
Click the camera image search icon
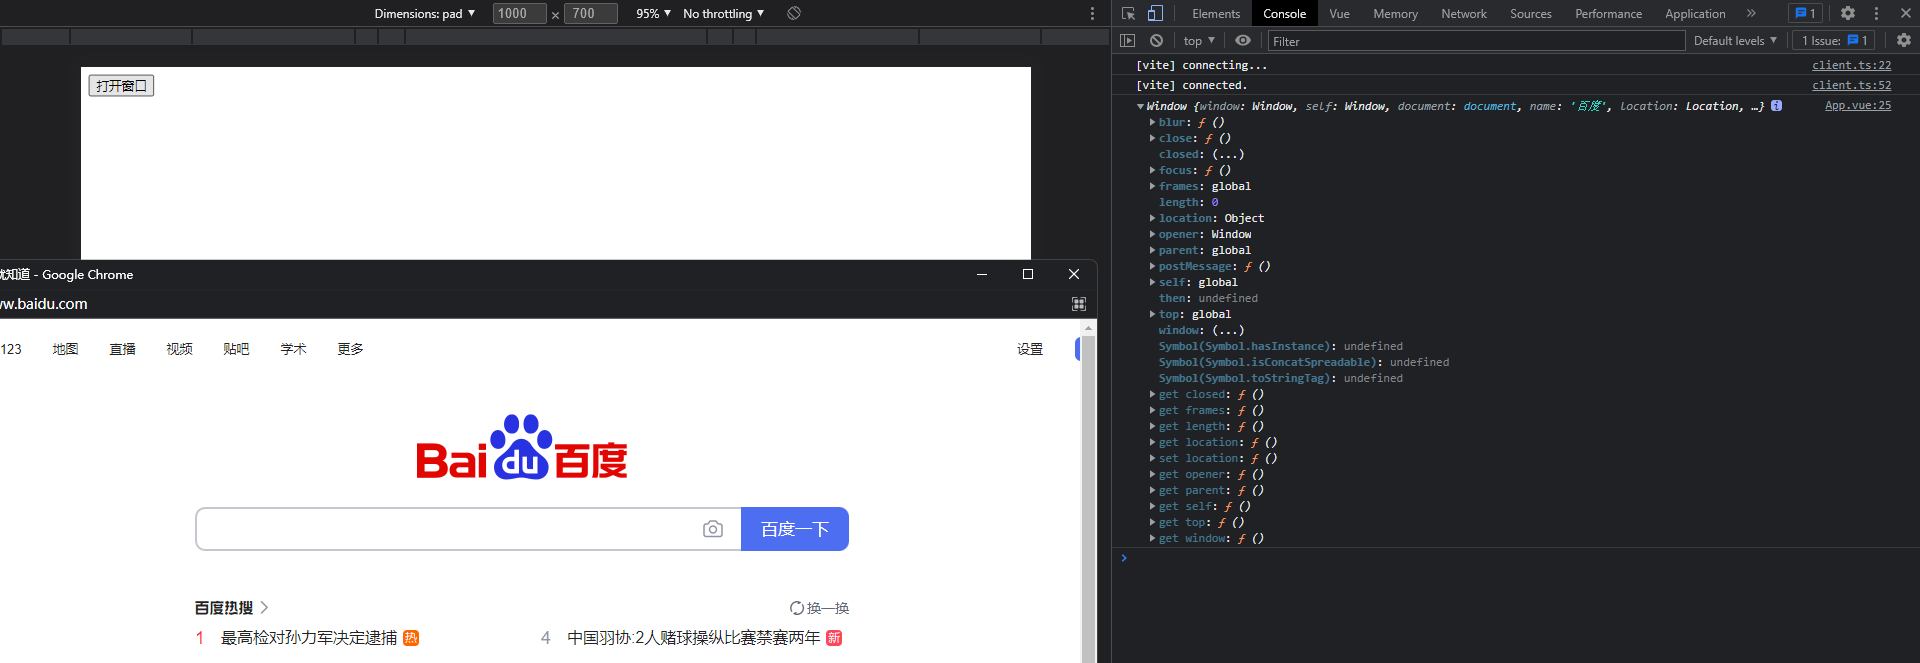[713, 529]
